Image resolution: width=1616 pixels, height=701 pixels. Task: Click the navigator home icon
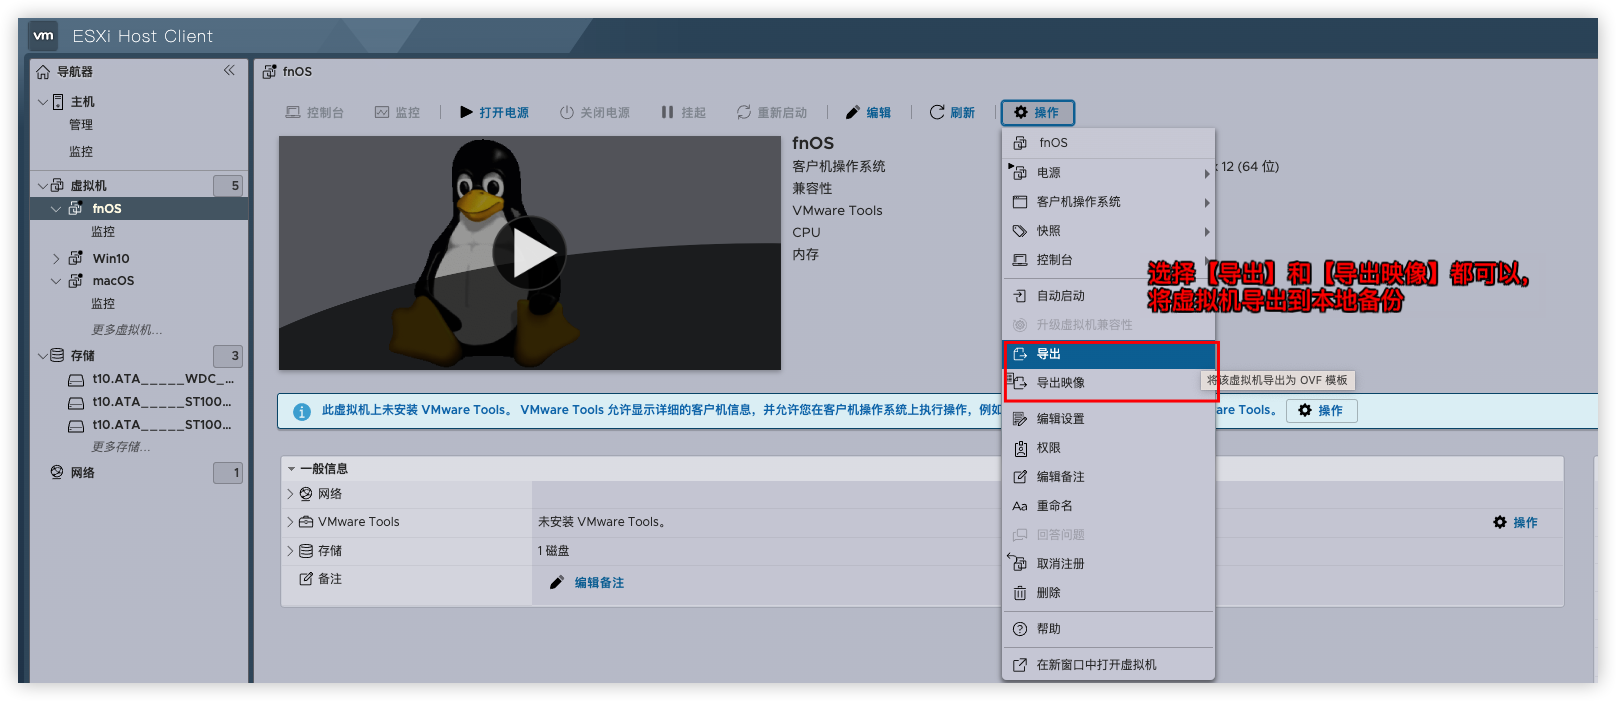point(43,72)
